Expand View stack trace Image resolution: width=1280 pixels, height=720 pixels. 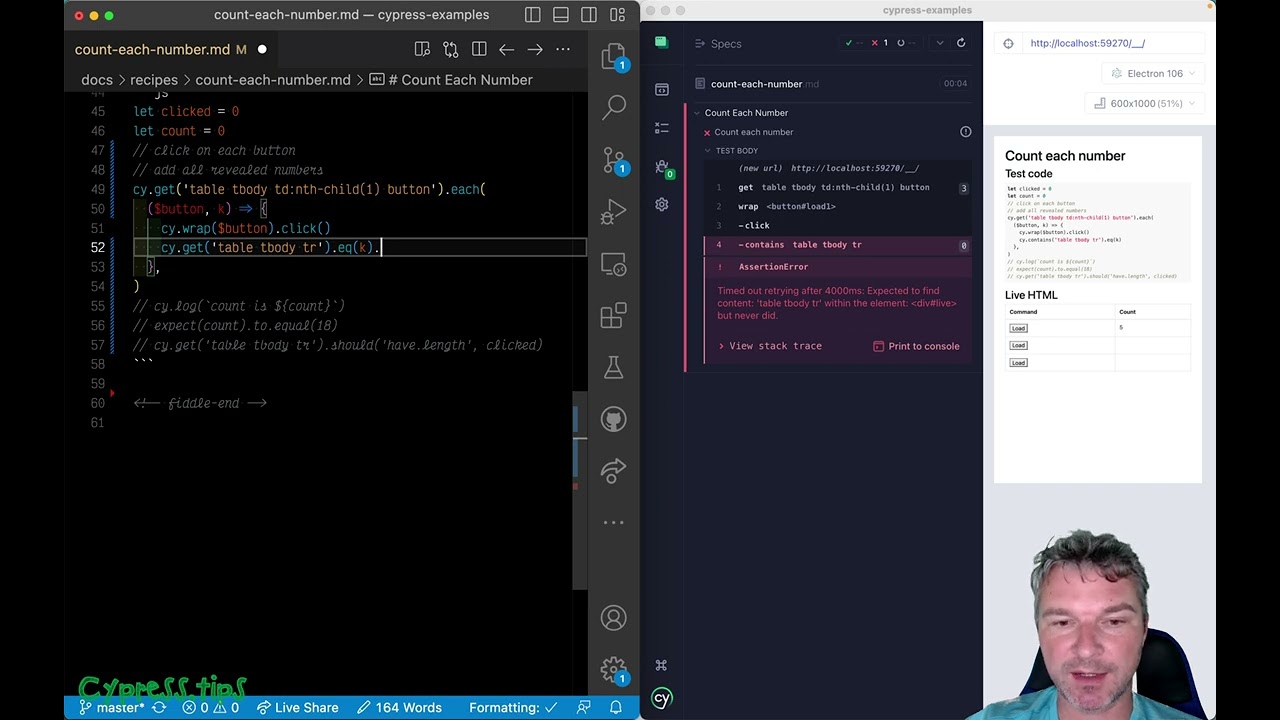click(x=770, y=346)
